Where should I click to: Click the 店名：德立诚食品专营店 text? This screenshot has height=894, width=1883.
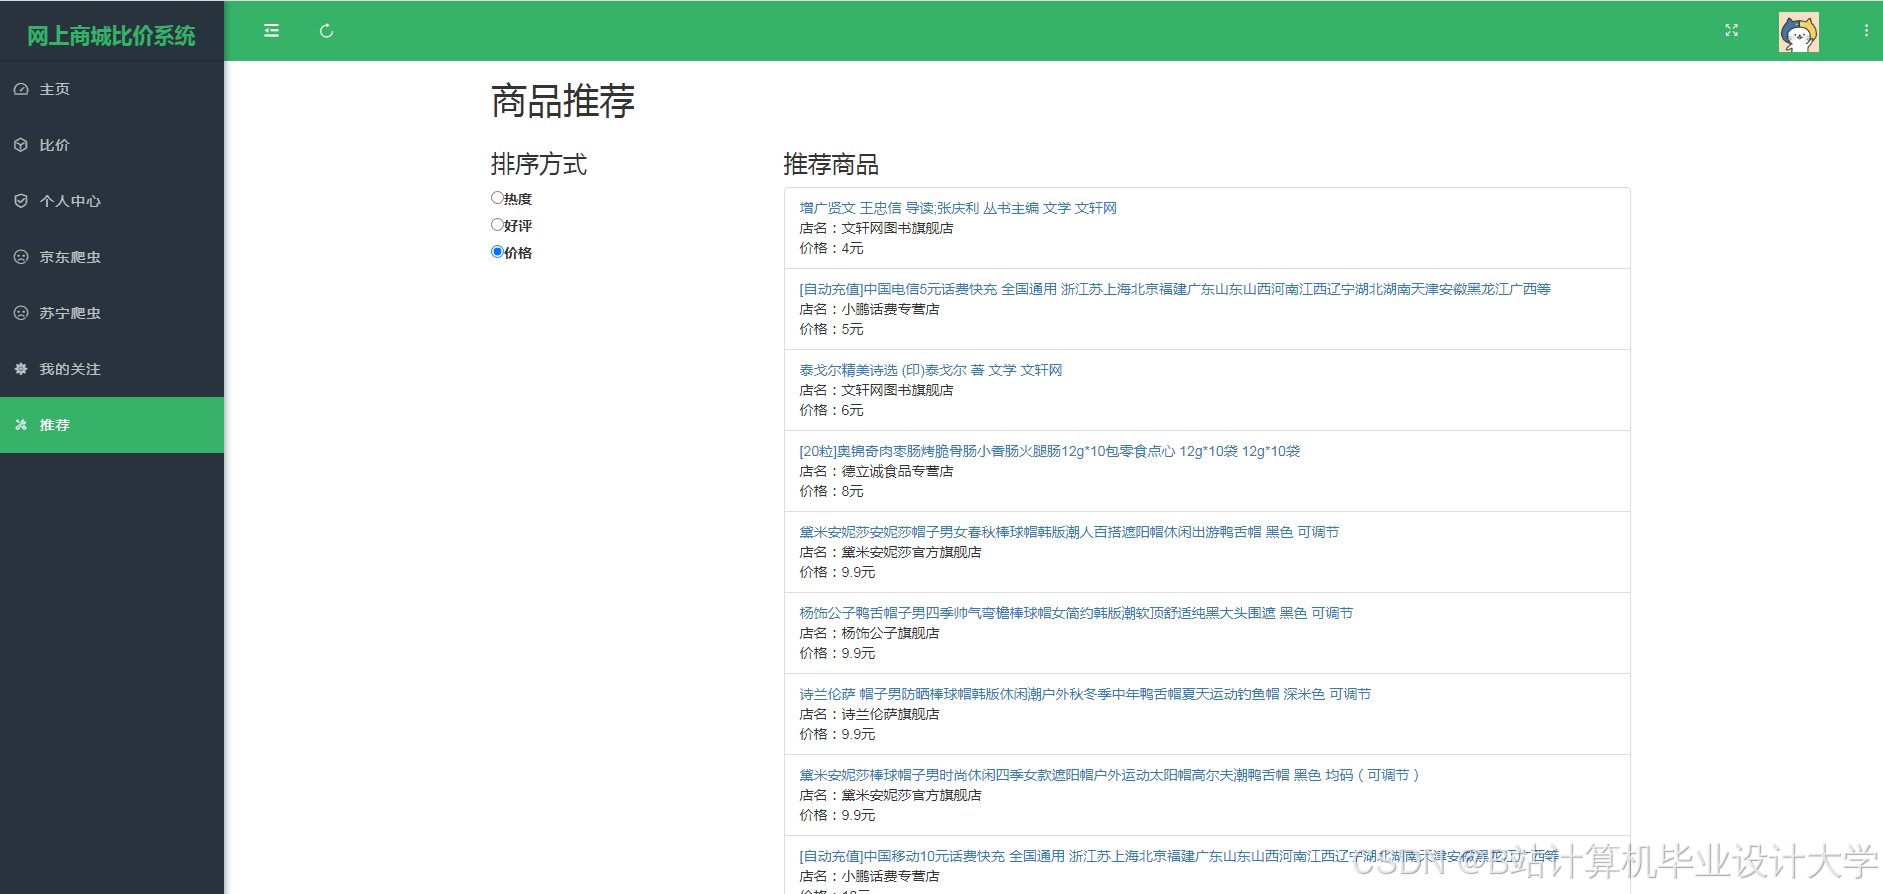coord(876,471)
